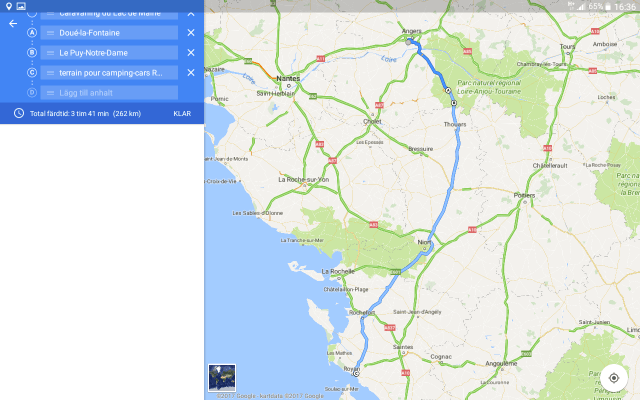This screenshot has height=400, width=640.
Task: Remove the Le Puy-Notre-Dame stop
Action: coord(190,53)
